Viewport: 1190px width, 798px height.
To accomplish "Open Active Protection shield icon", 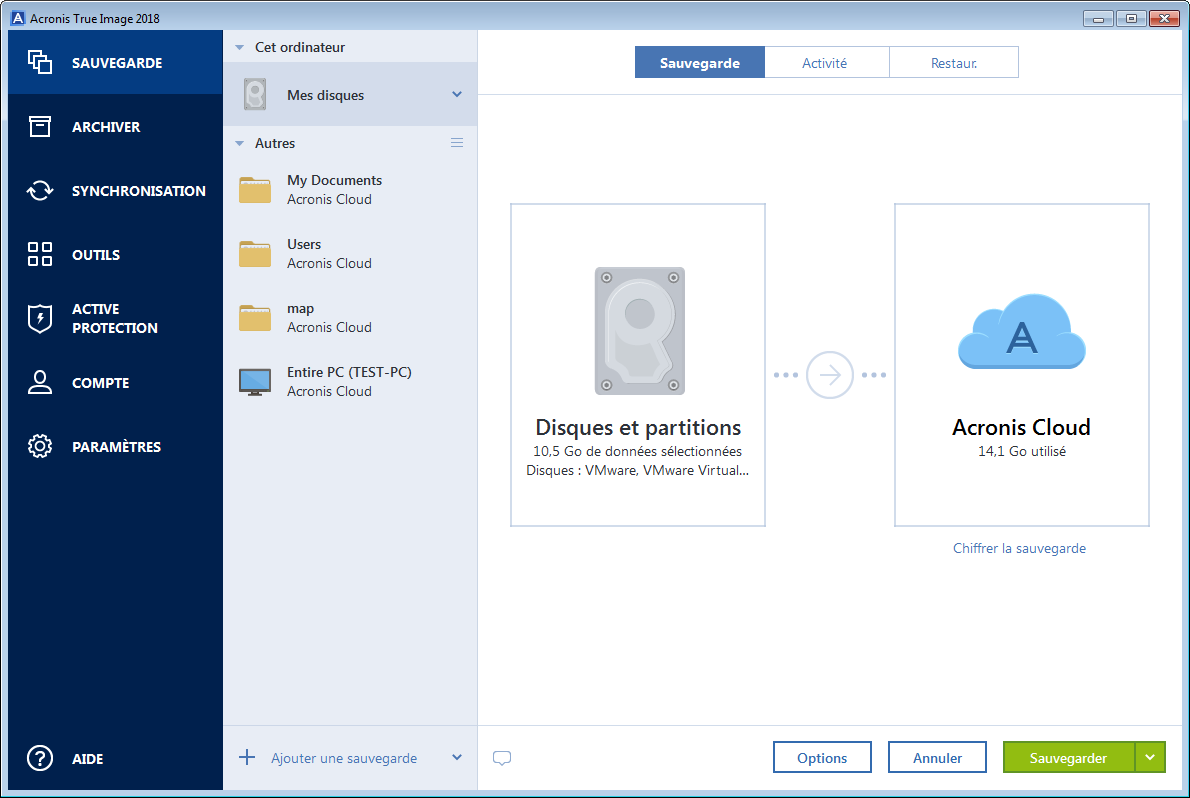I will click(x=40, y=318).
